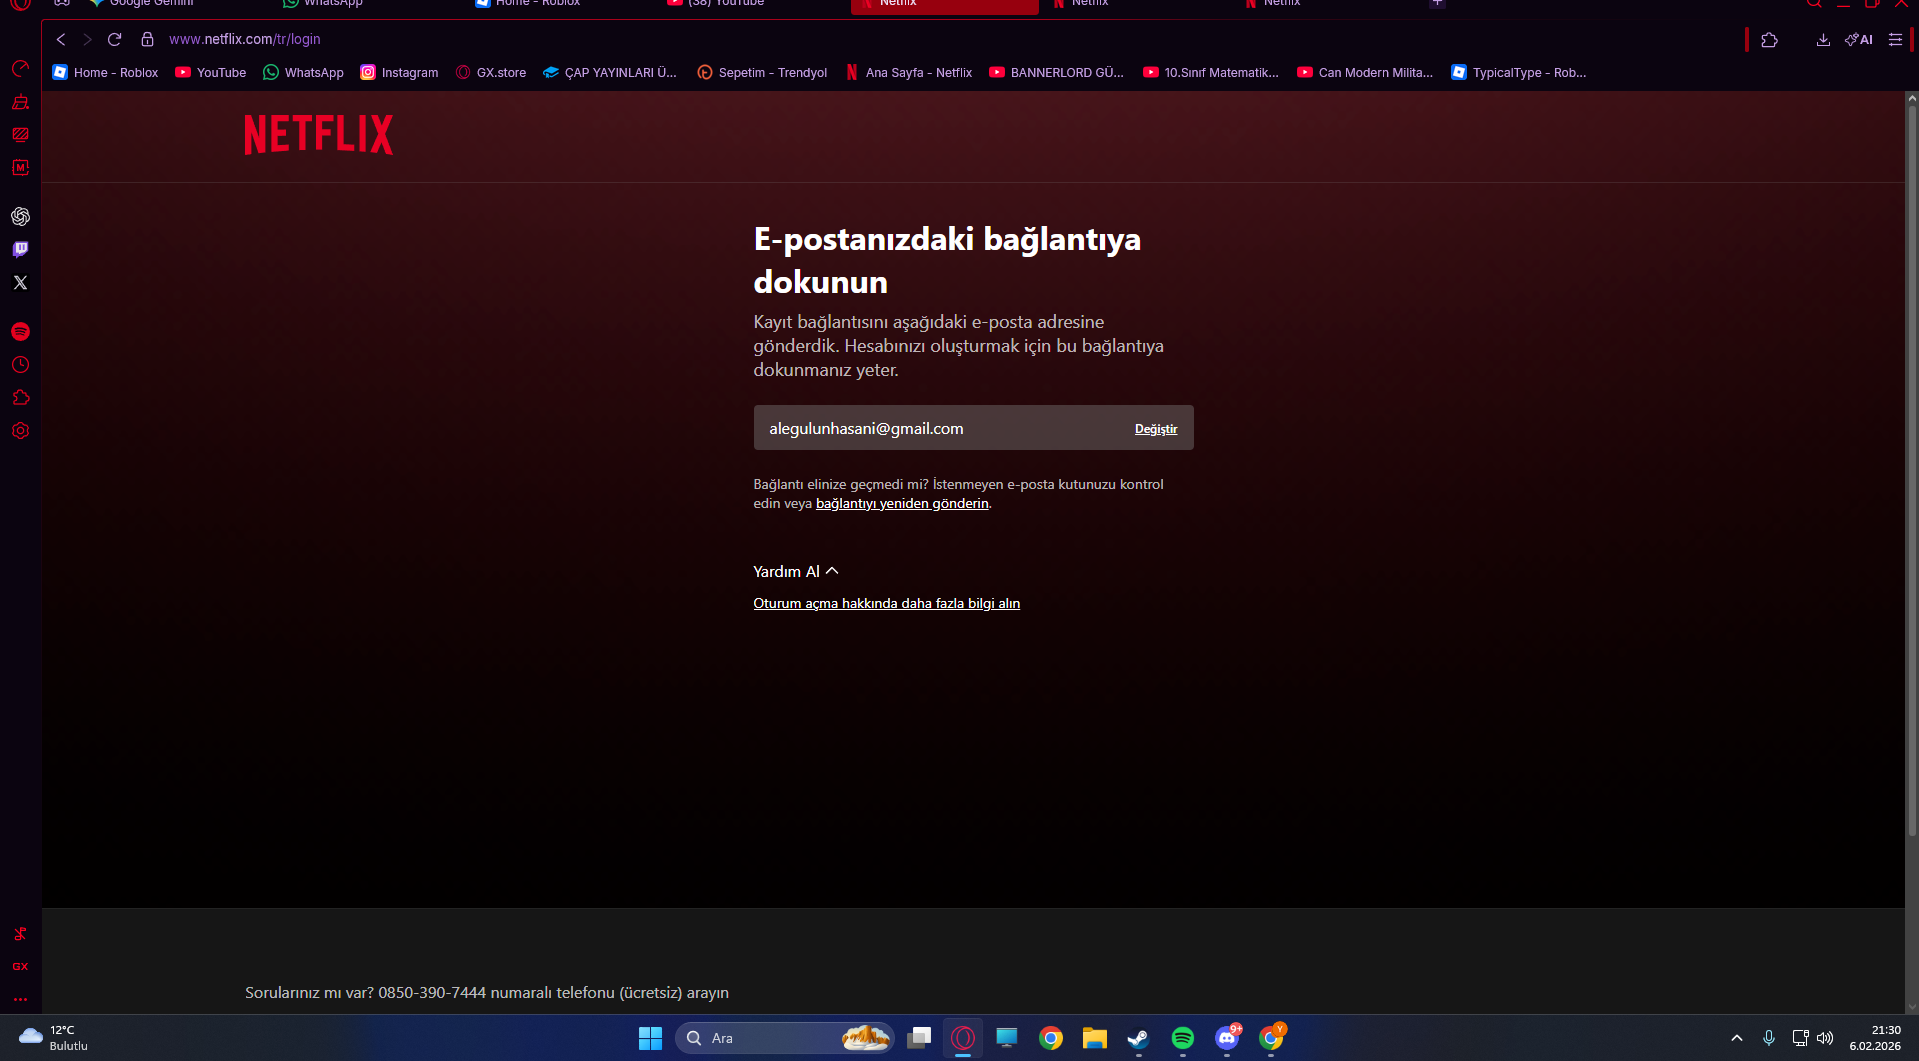Open X (Twitter) in the sidebar
The height and width of the screenshot is (1061, 1919).
20,282
